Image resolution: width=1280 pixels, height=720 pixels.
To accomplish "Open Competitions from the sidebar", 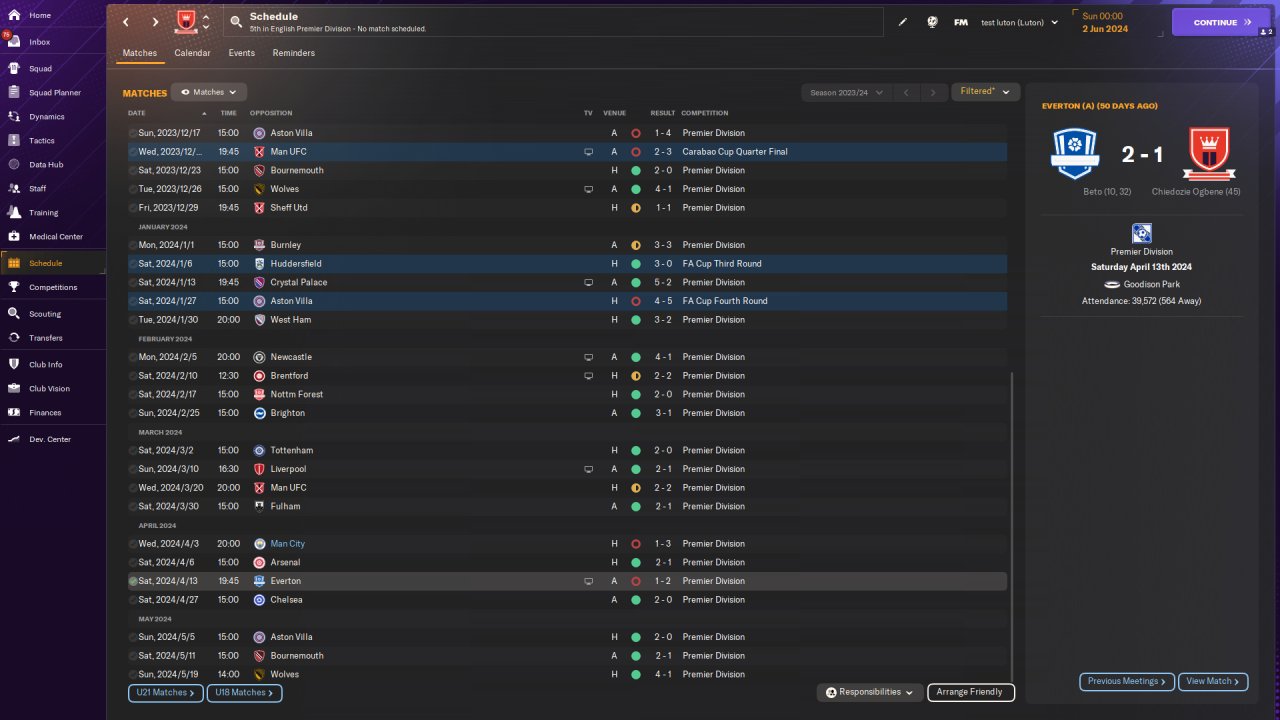I will (x=53, y=287).
